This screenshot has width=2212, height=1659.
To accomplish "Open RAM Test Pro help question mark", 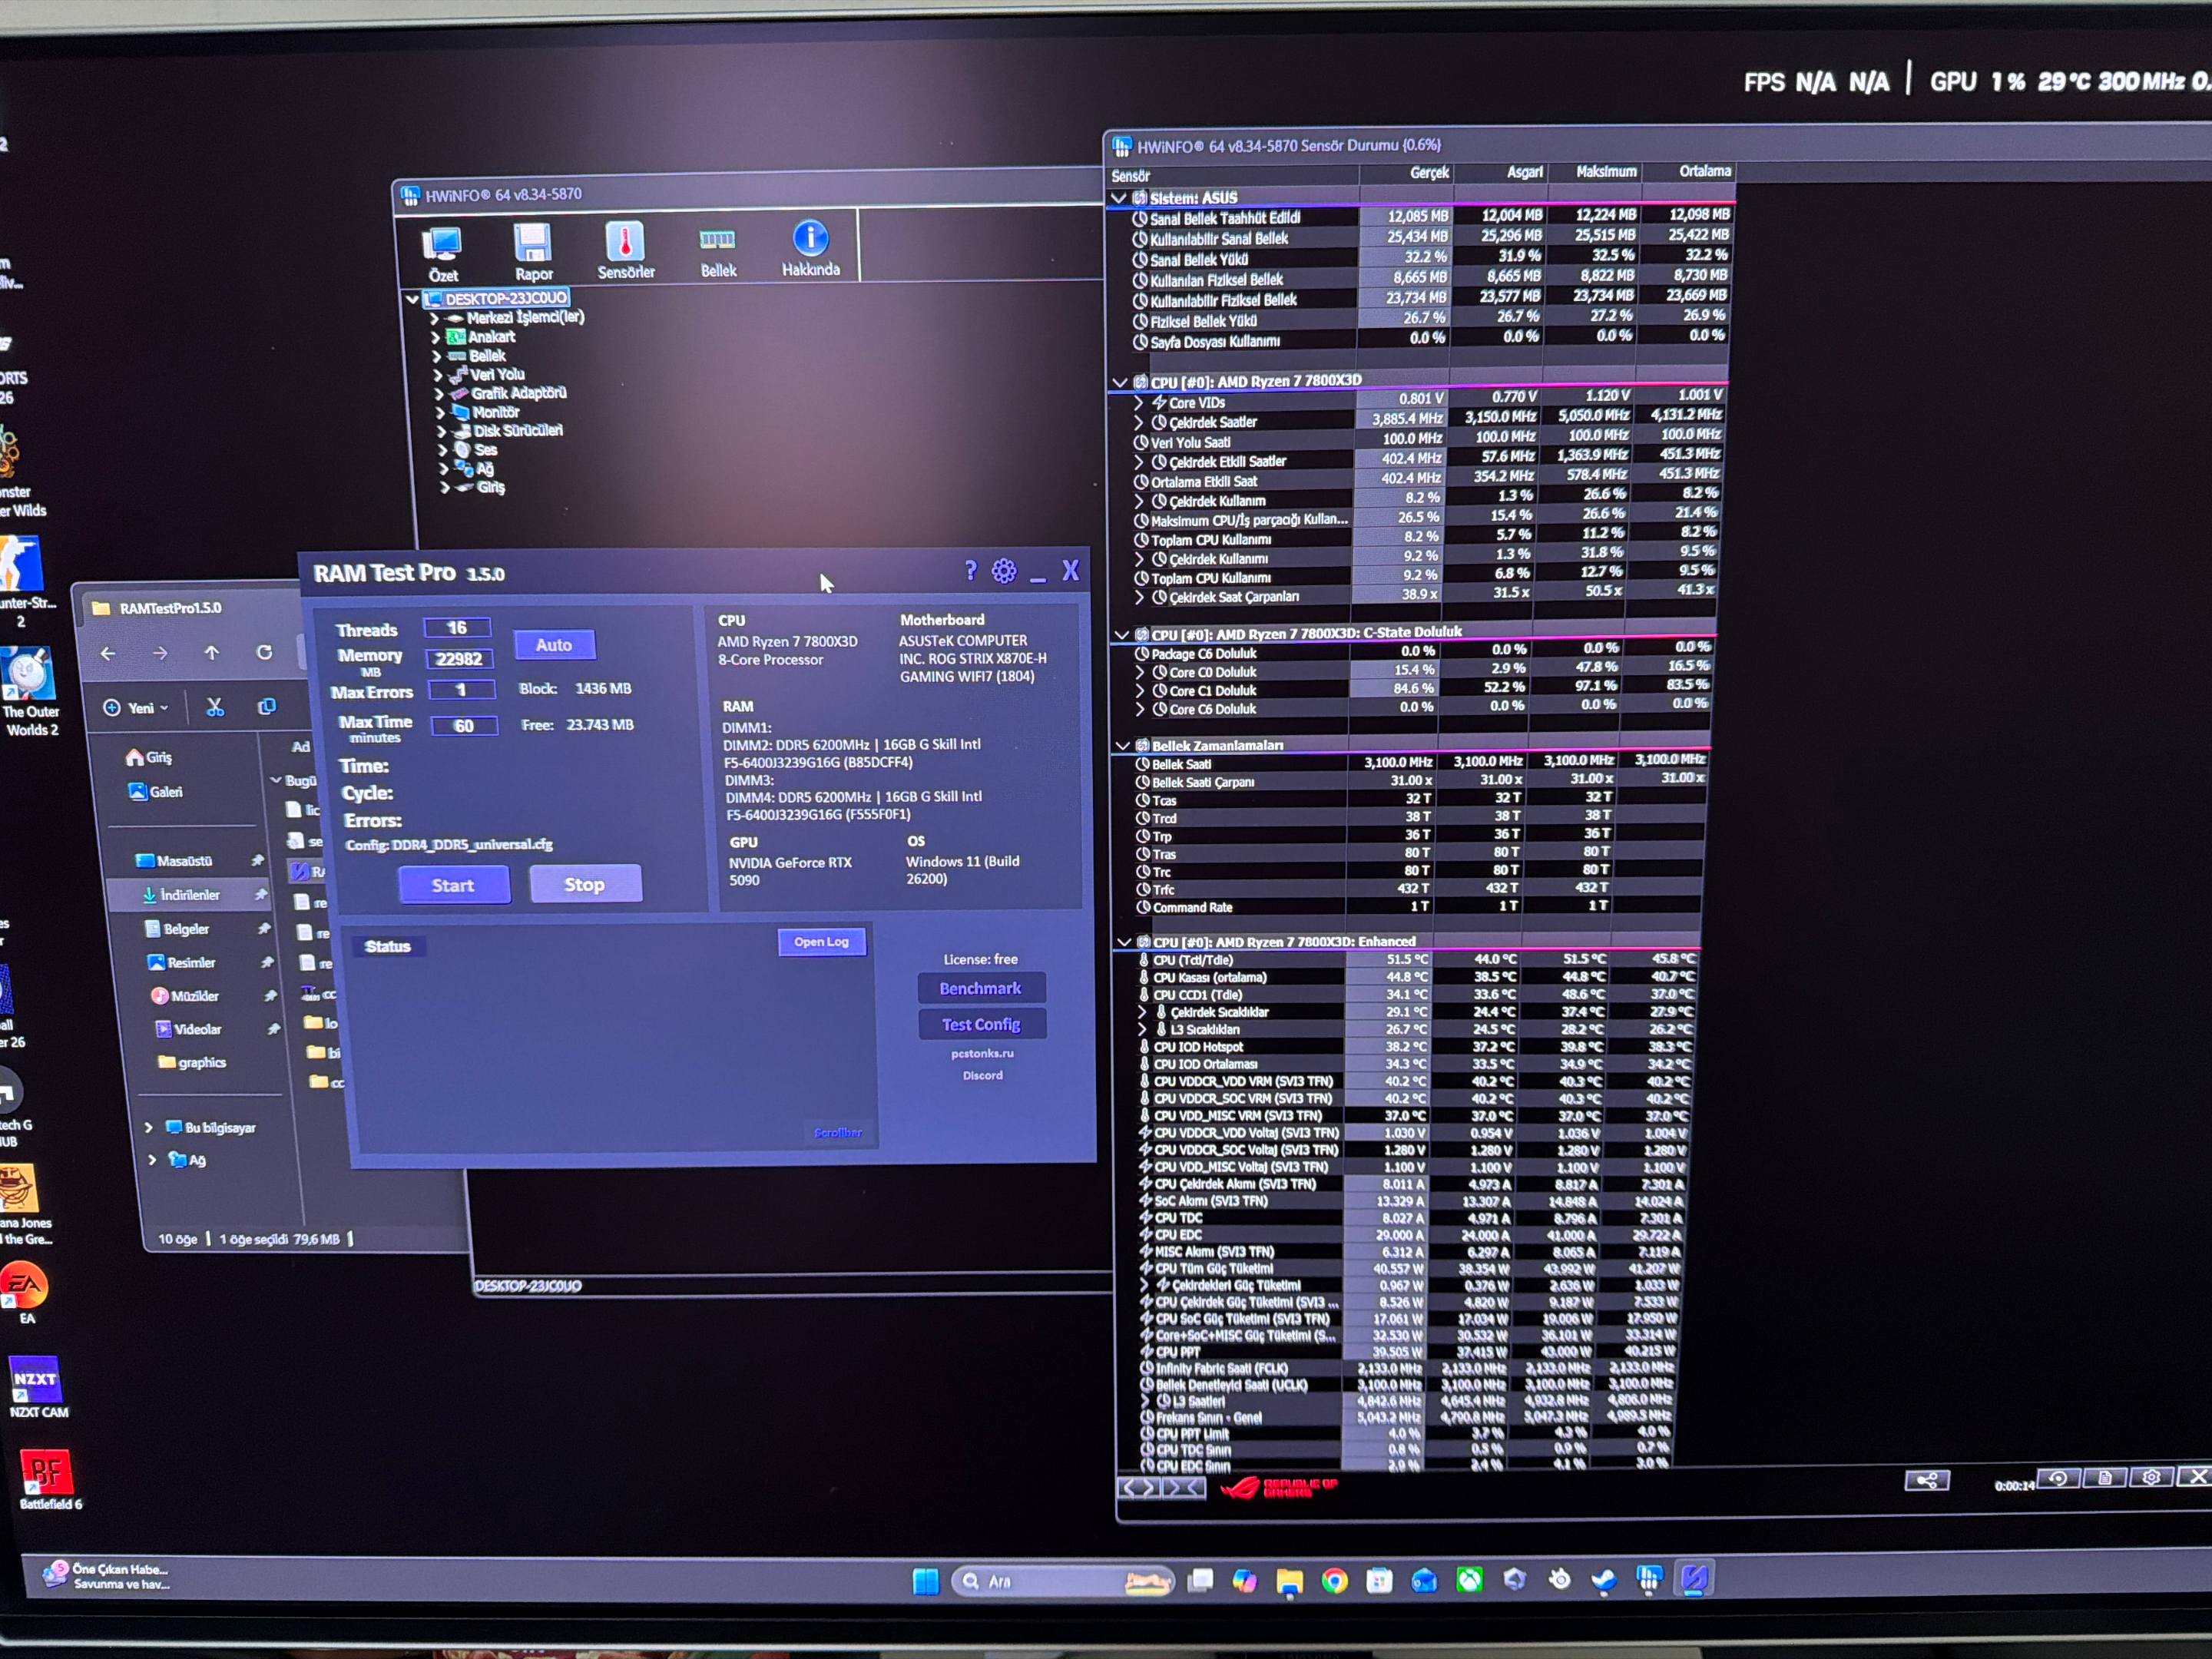I will [970, 570].
